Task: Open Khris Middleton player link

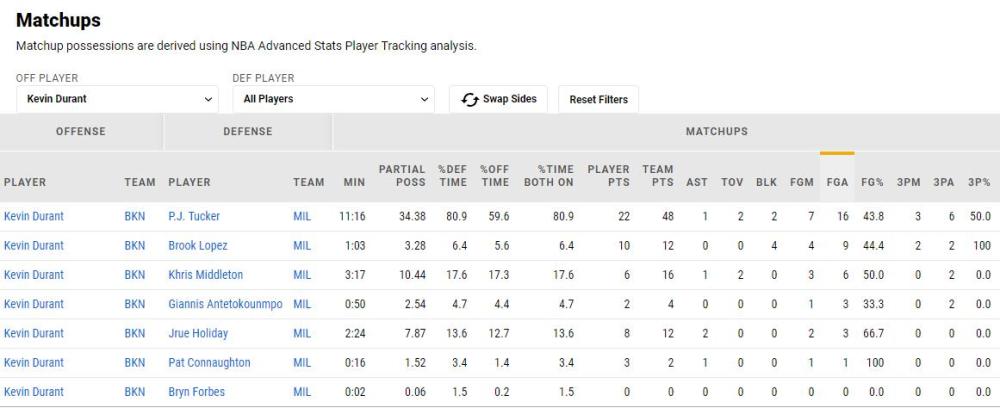Action: [205, 275]
